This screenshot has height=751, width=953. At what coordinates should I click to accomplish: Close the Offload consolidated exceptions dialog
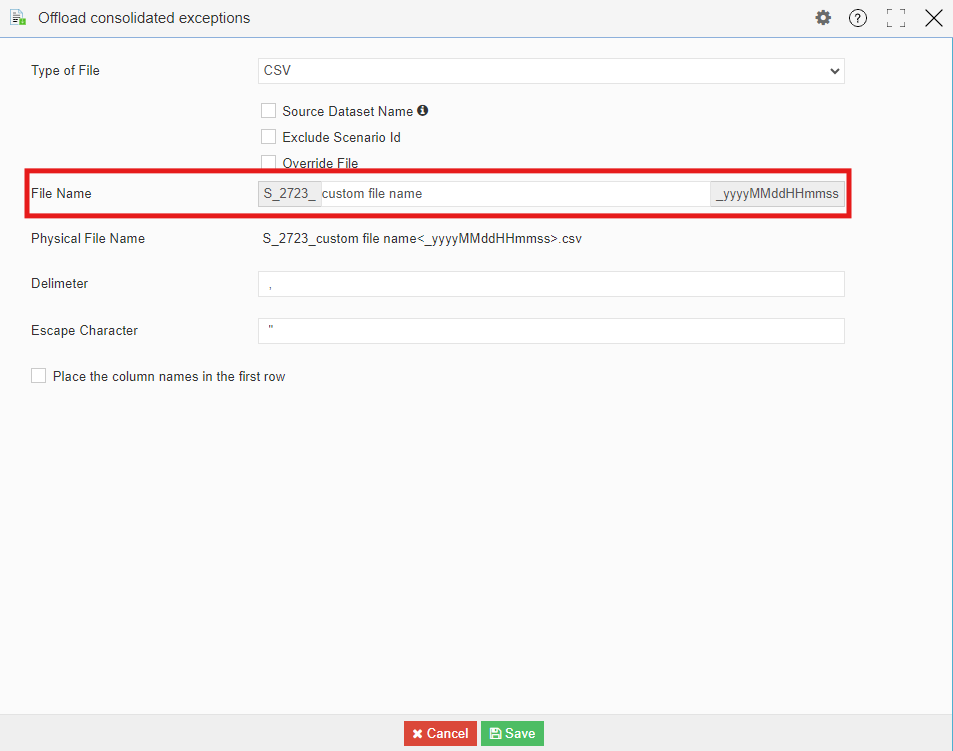[933, 18]
